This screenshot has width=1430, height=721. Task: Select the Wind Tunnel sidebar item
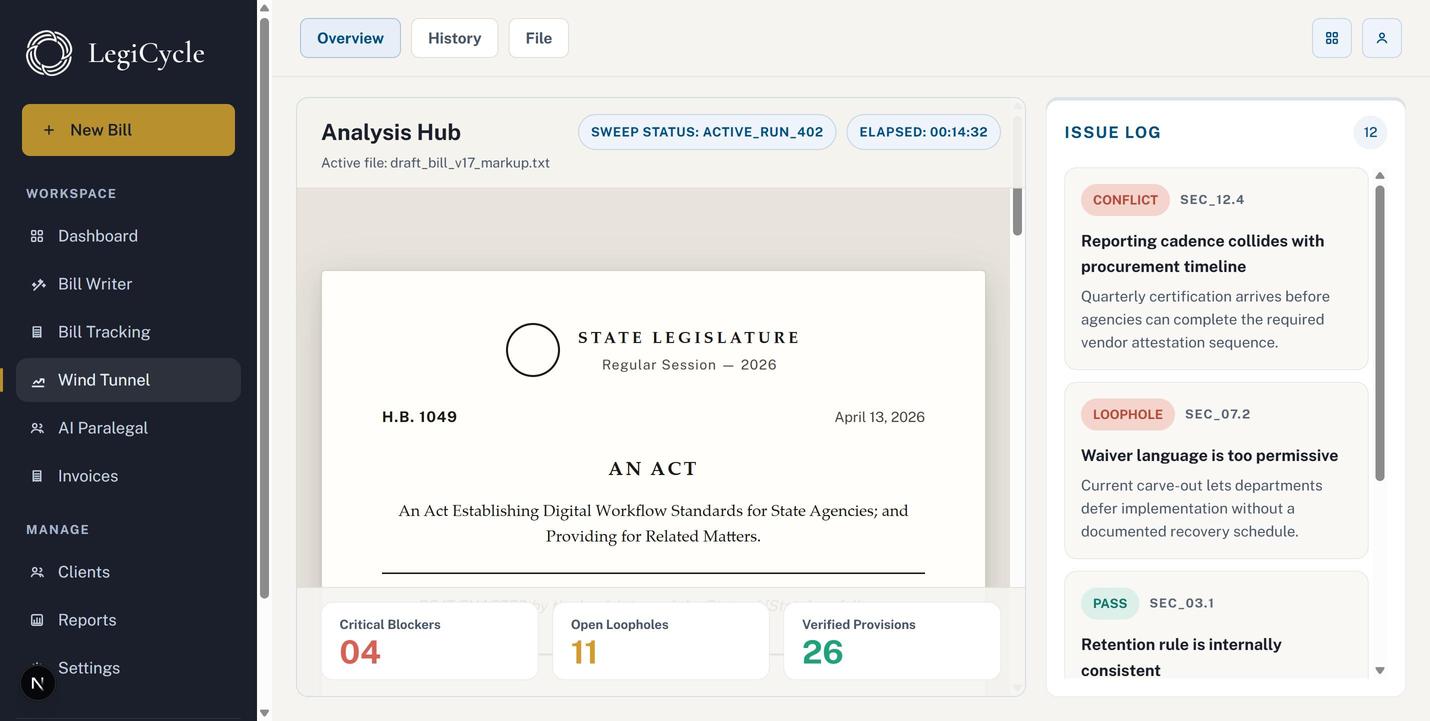[x=128, y=380]
